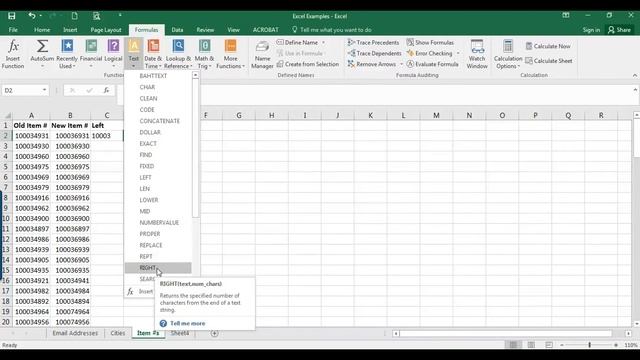Open the Financial functions icon
This screenshot has width=640, height=360.
91,46
